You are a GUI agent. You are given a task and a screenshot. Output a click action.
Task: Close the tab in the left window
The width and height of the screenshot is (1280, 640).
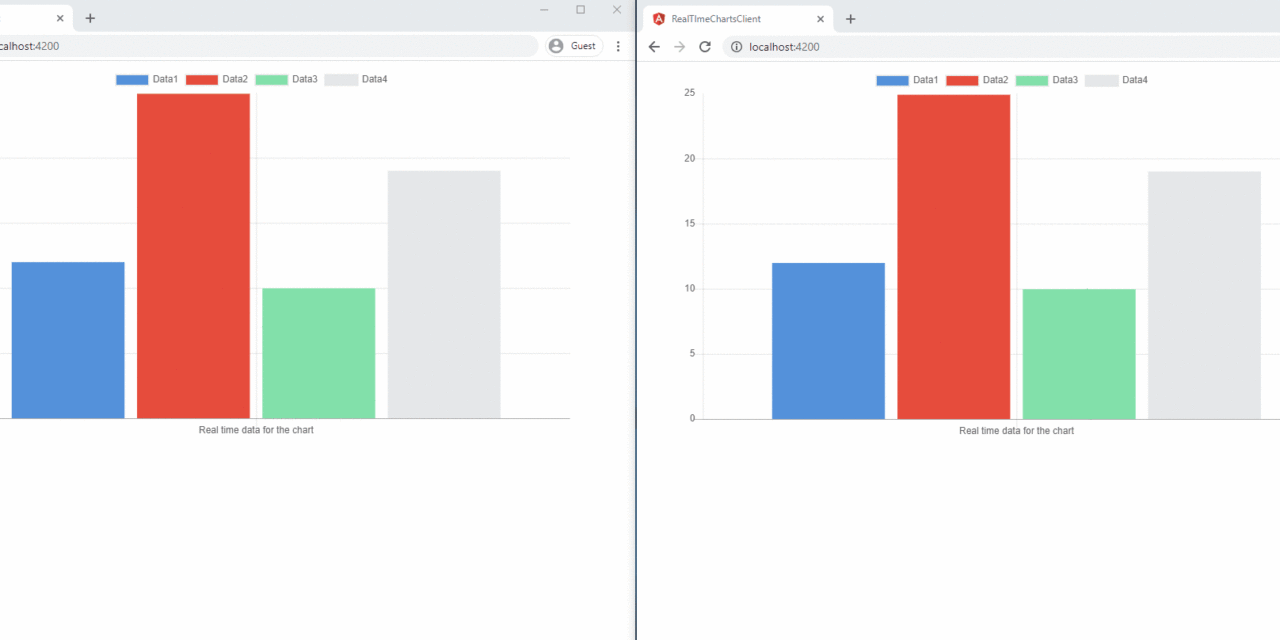[x=60, y=18]
